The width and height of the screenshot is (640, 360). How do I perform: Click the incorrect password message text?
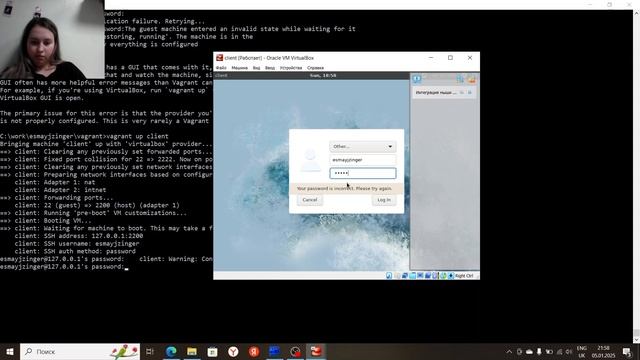coord(344,189)
